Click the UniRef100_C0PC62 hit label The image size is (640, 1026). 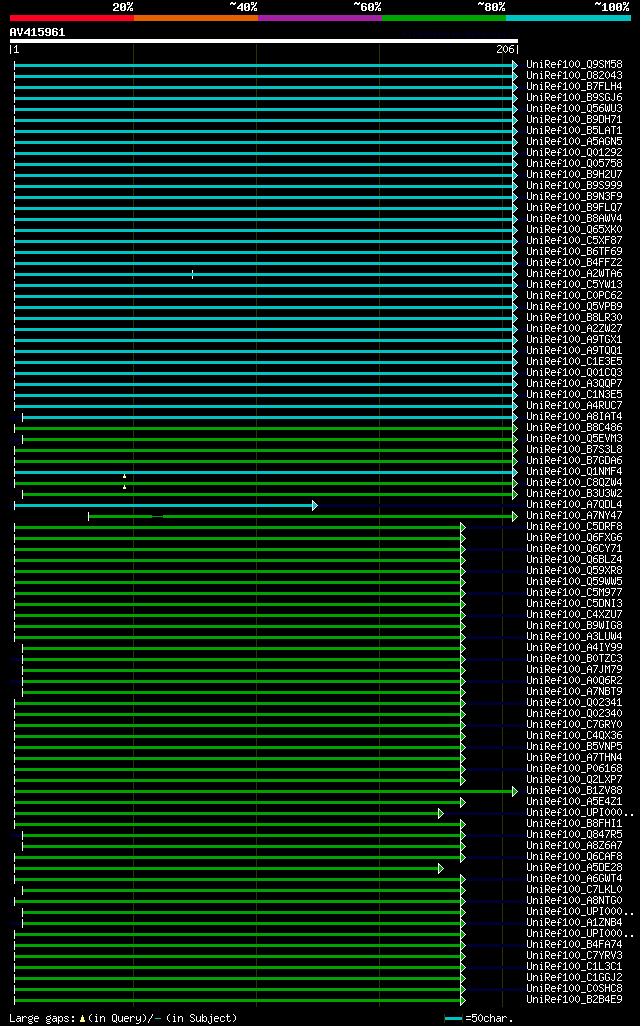click(575, 296)
